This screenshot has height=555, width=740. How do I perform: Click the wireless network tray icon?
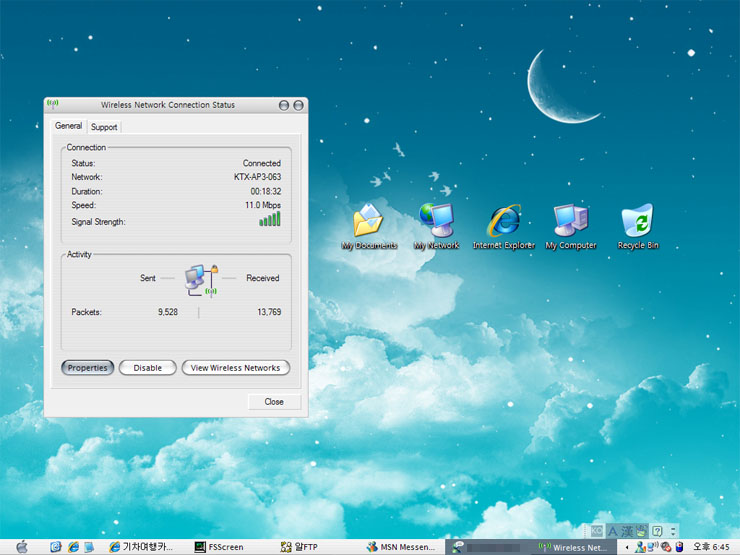653,547
